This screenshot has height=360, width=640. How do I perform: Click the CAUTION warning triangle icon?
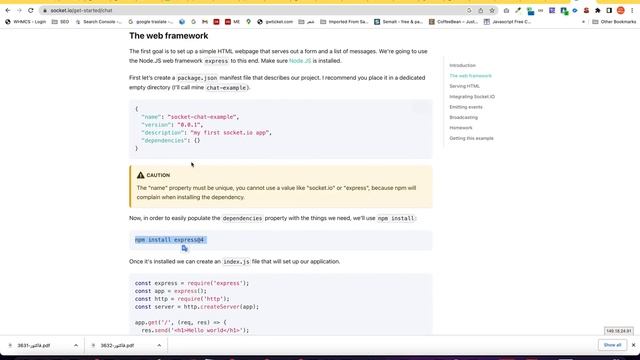point(140,175)
